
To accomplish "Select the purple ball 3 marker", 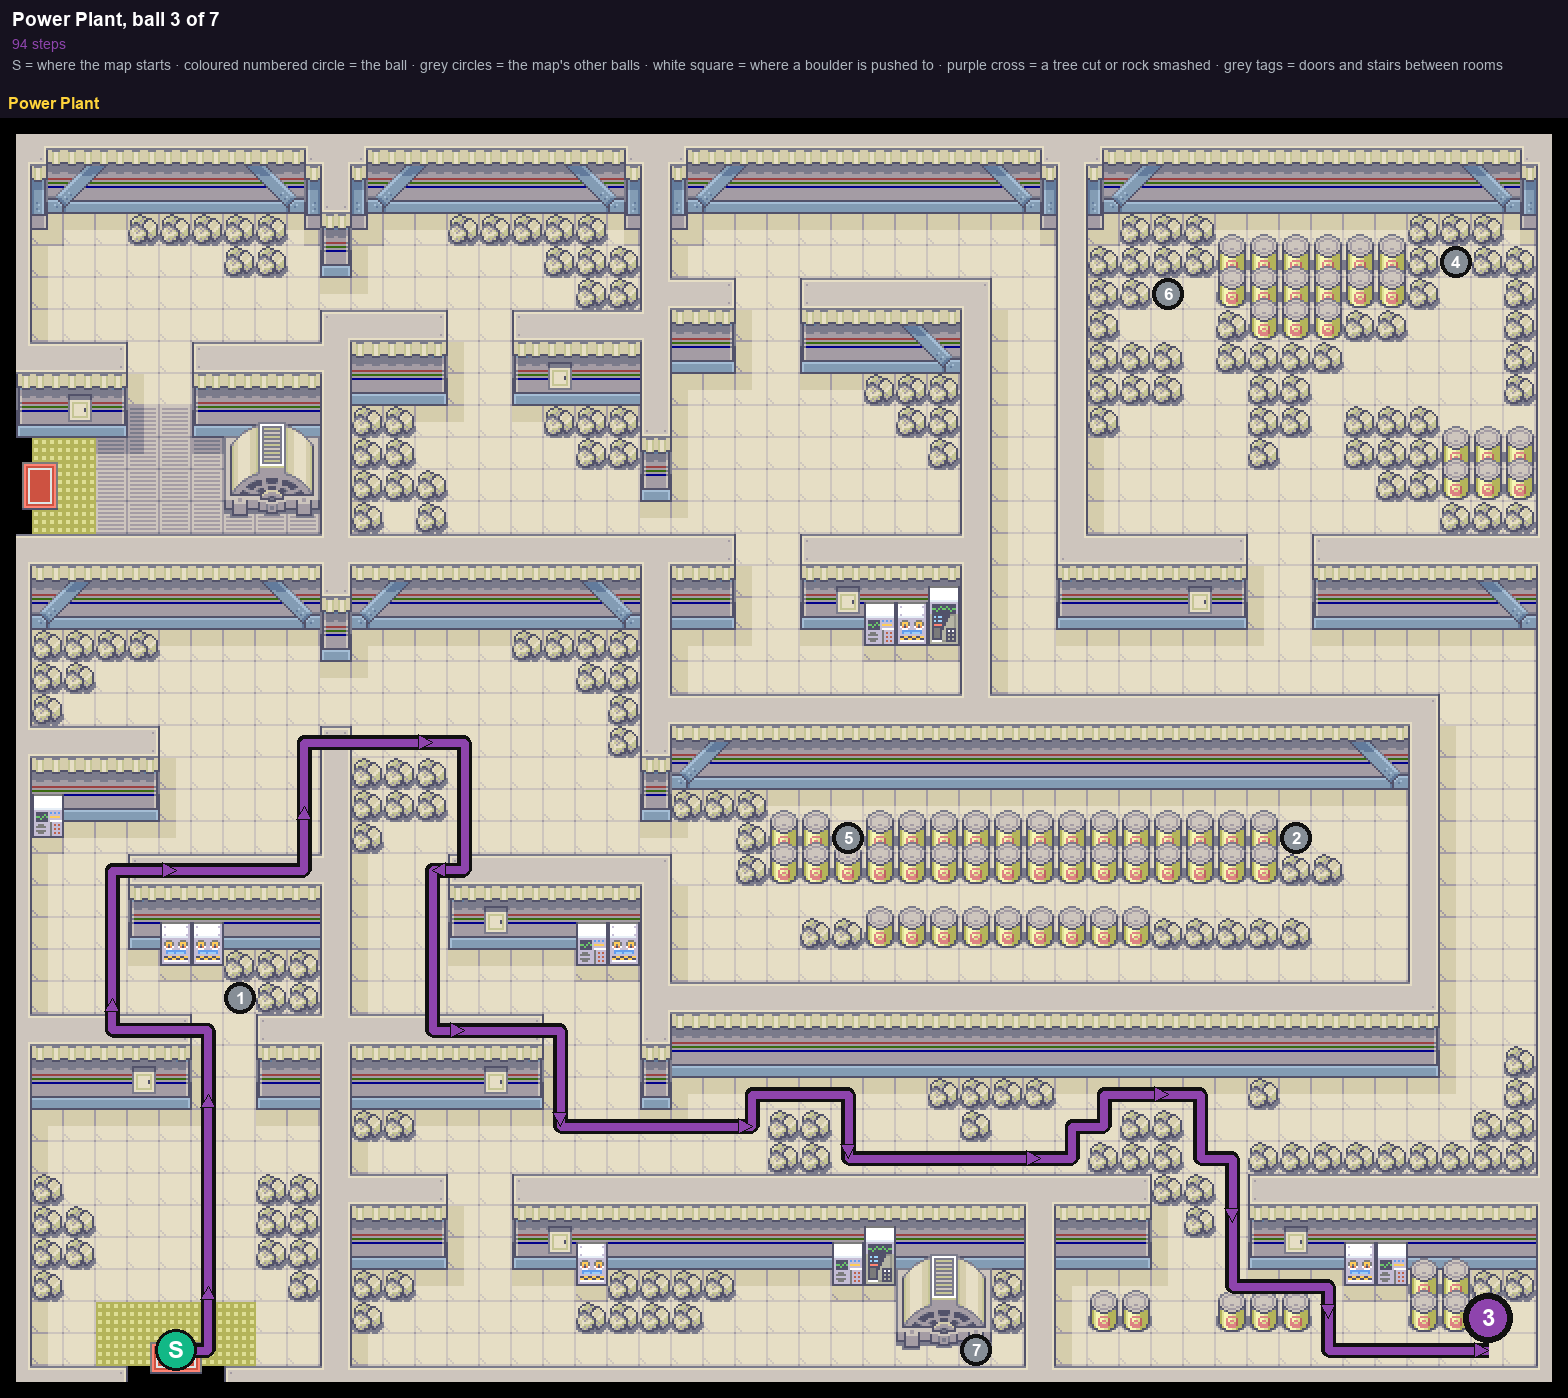I will pos(1488,1318).
